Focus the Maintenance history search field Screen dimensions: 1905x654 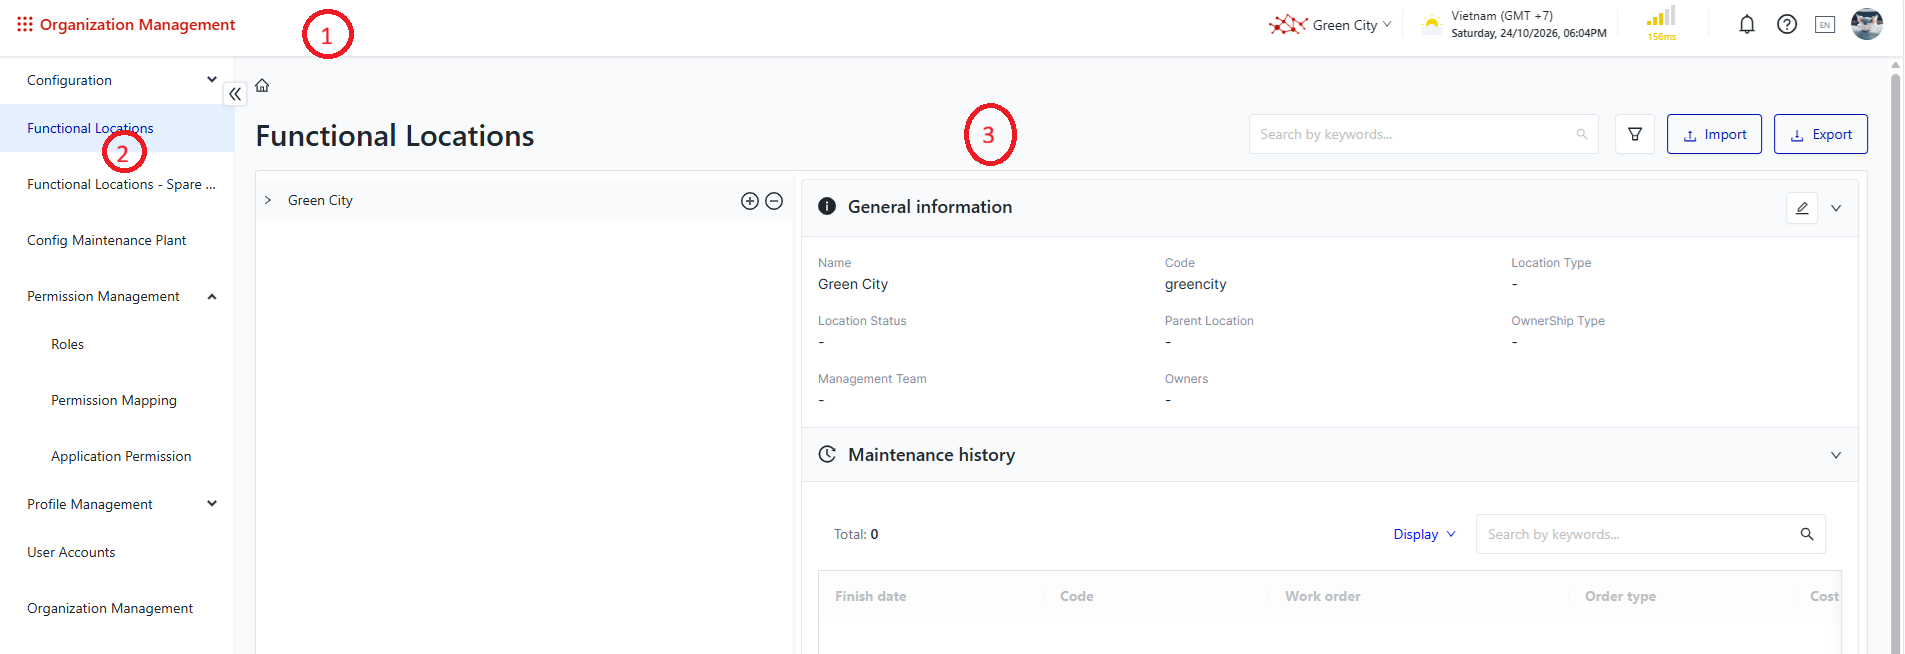[1651, 534]
